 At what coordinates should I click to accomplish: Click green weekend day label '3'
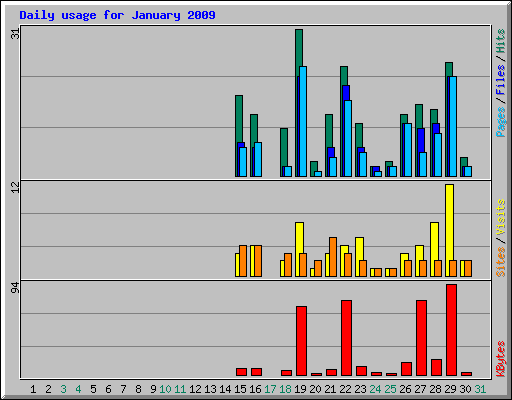63,389
